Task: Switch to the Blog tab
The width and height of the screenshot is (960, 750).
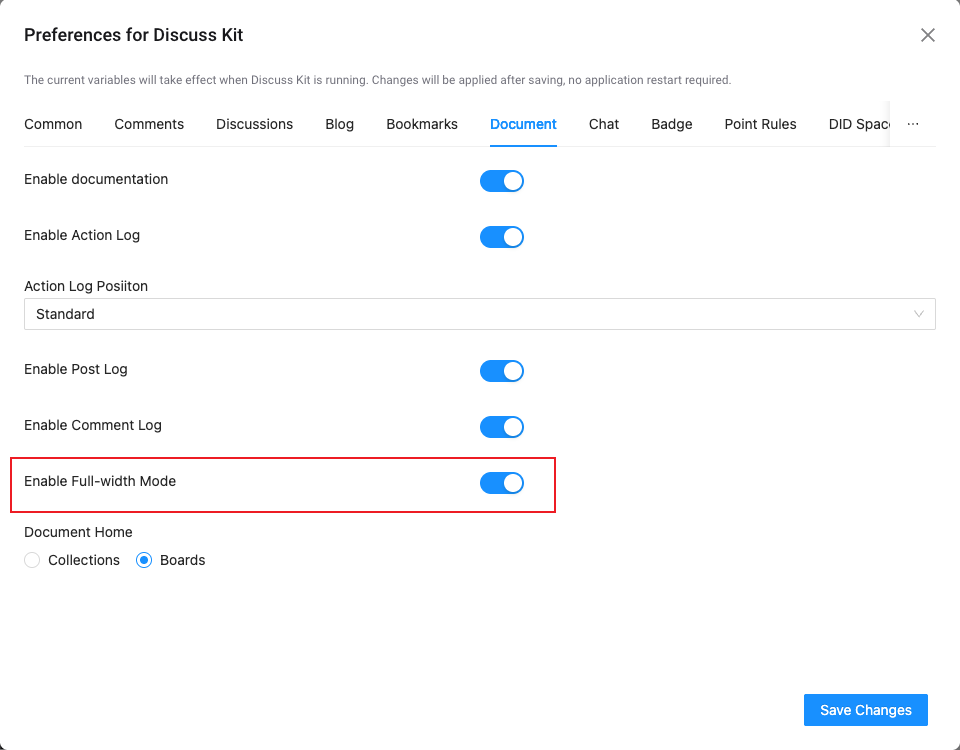Action: coord(339,124)
